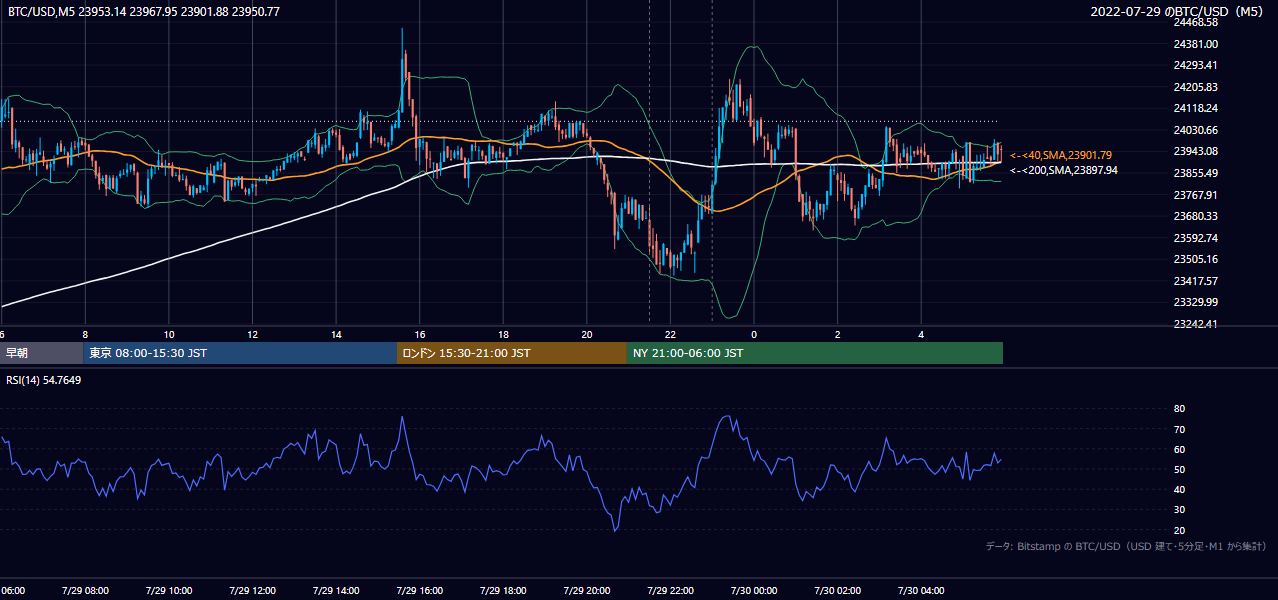Click the 7/29 18:00 date label
1278x600 pixels.
coord(503,591)
